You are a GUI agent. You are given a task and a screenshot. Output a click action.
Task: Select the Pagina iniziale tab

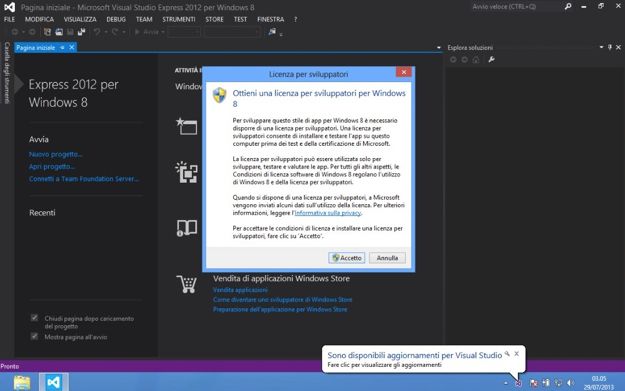click(x=35, y=47)
